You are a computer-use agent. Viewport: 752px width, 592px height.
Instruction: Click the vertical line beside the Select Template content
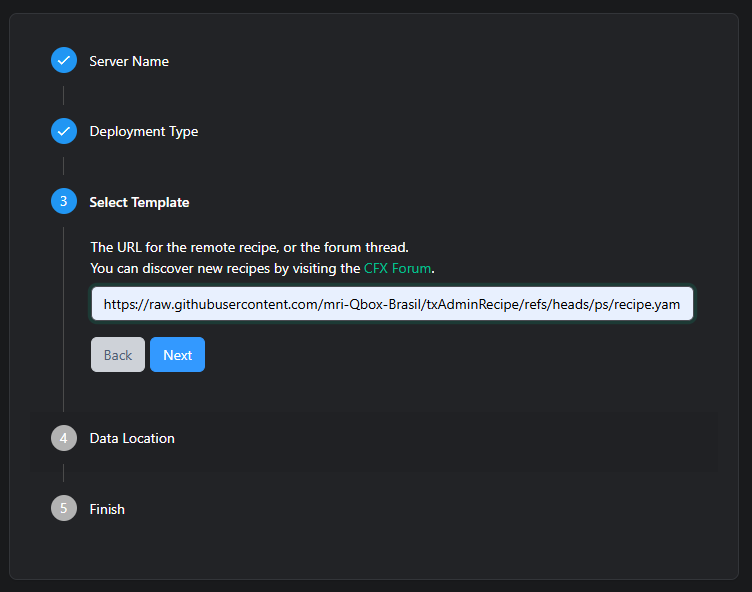tap(64, 320)
